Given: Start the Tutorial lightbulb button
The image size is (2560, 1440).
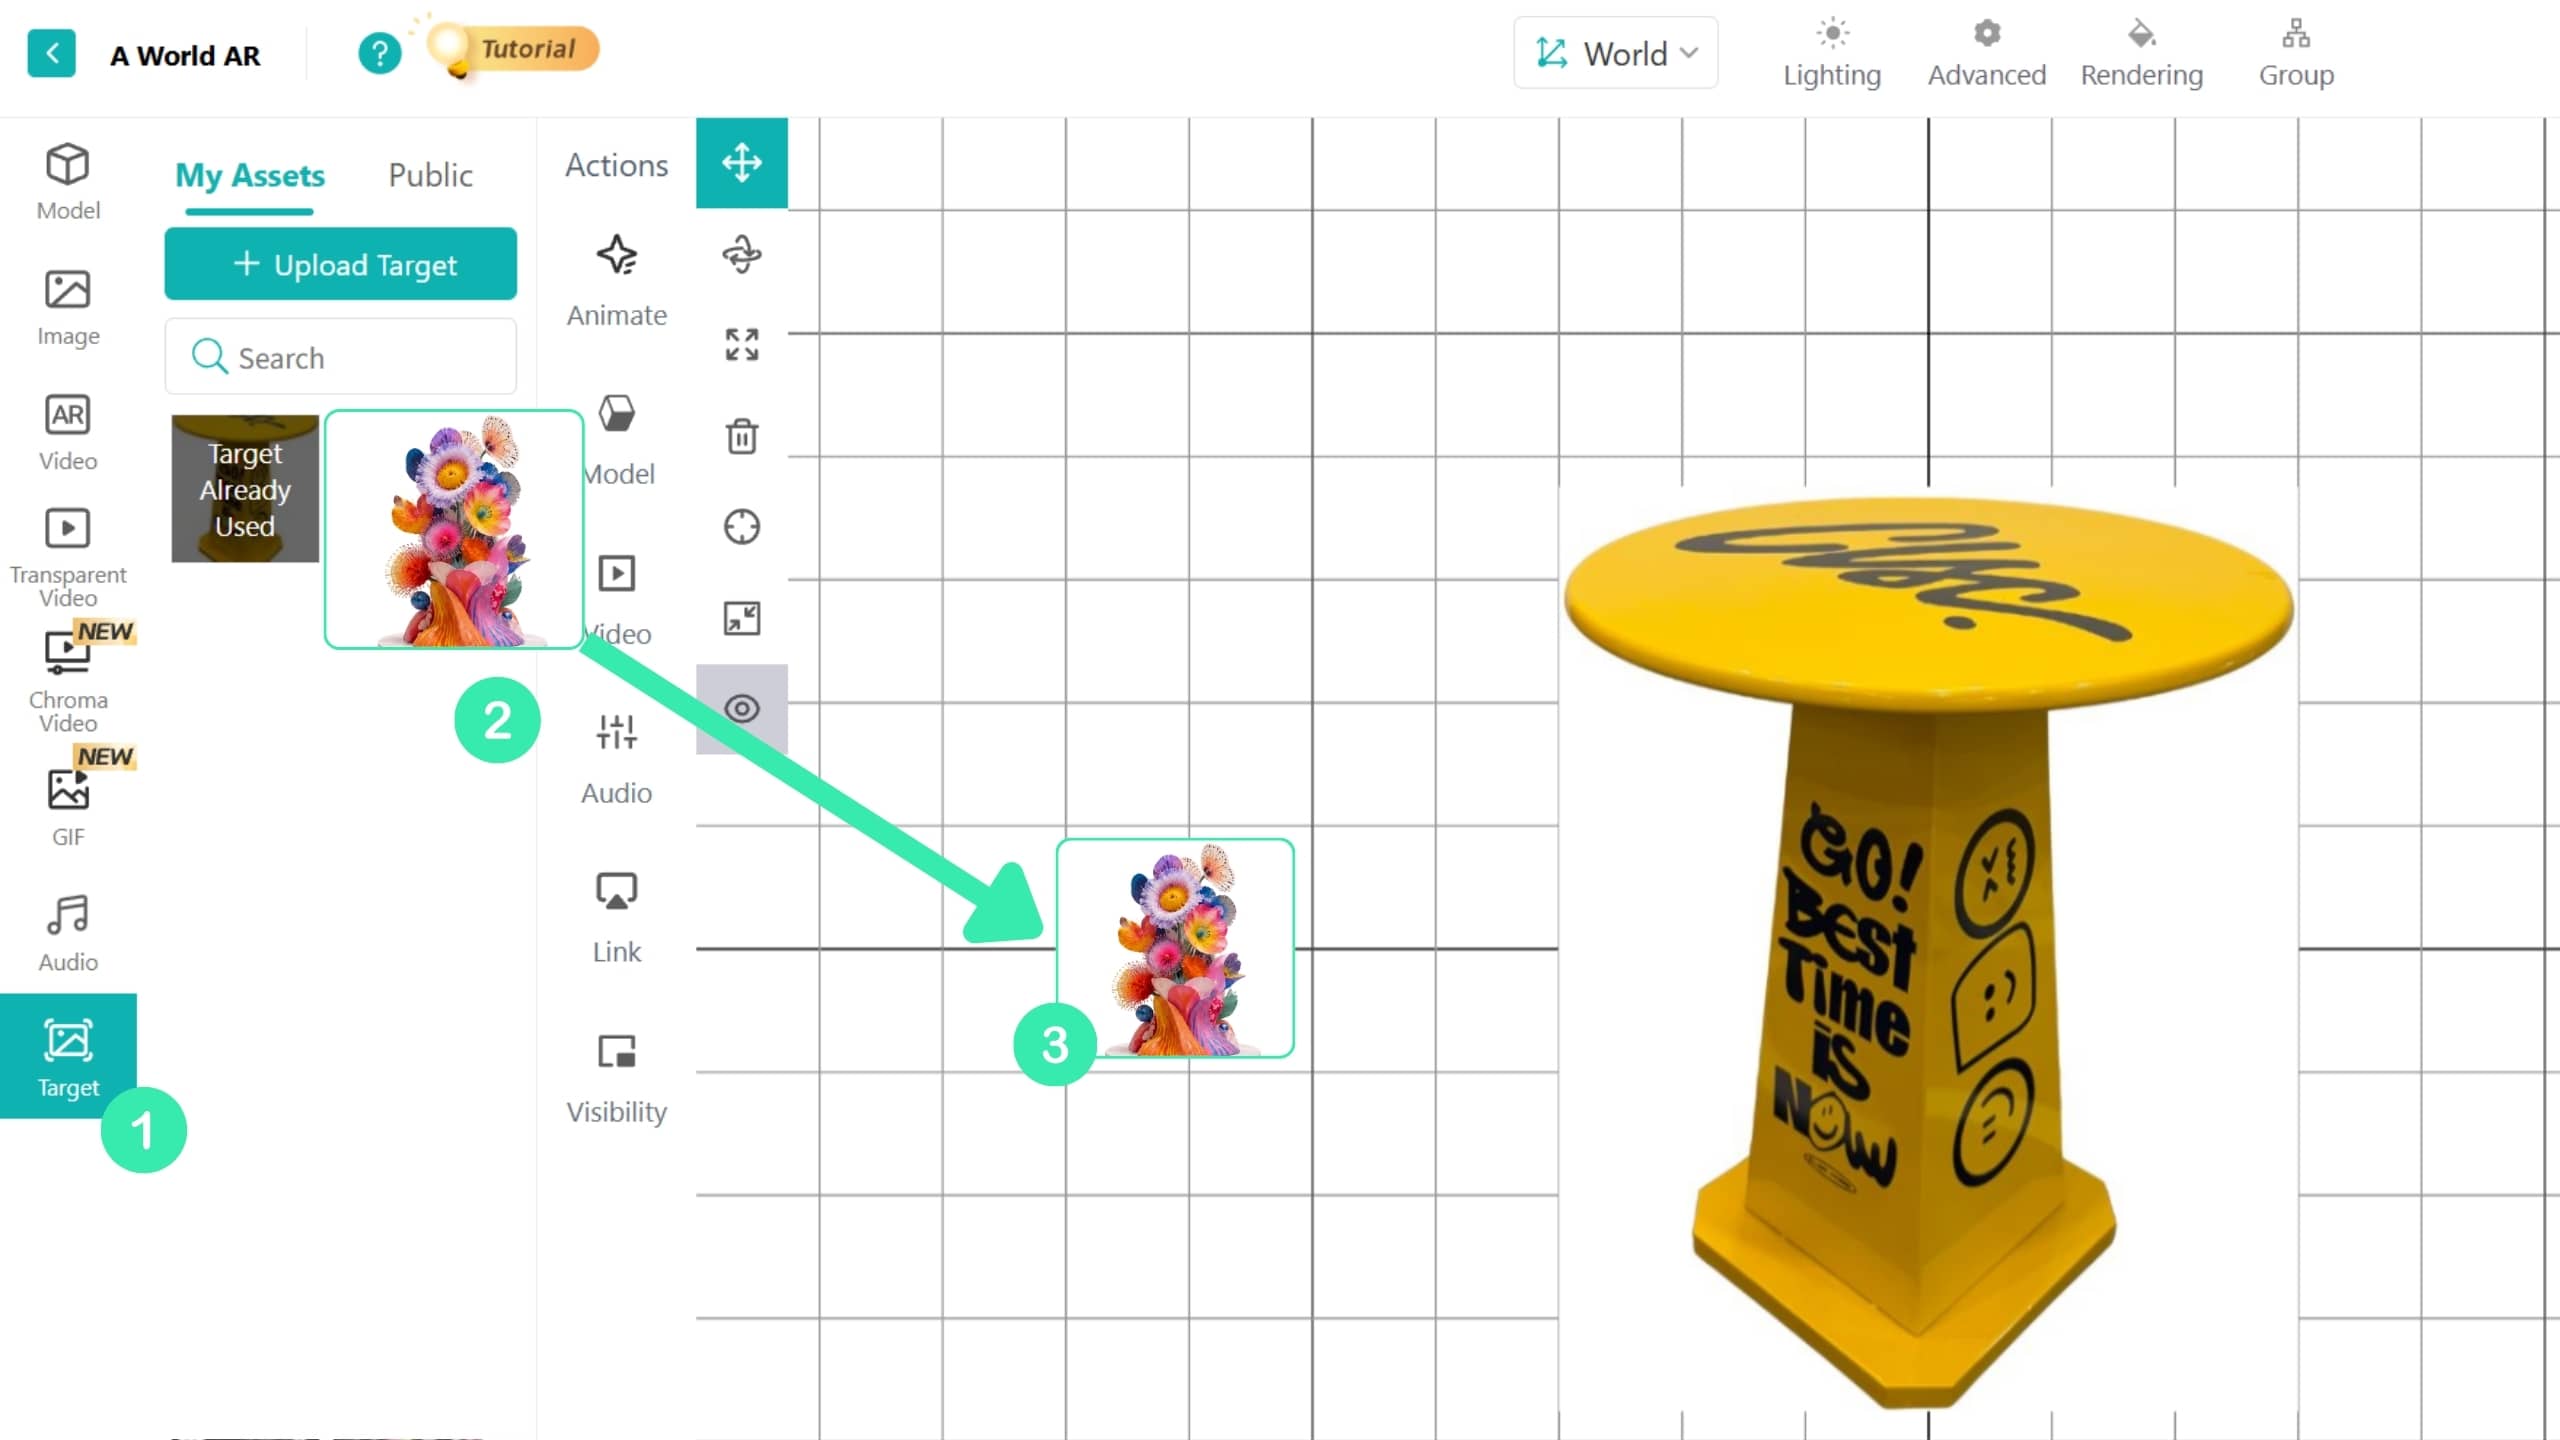Looking at the screenshot, I should pos(513,49).
